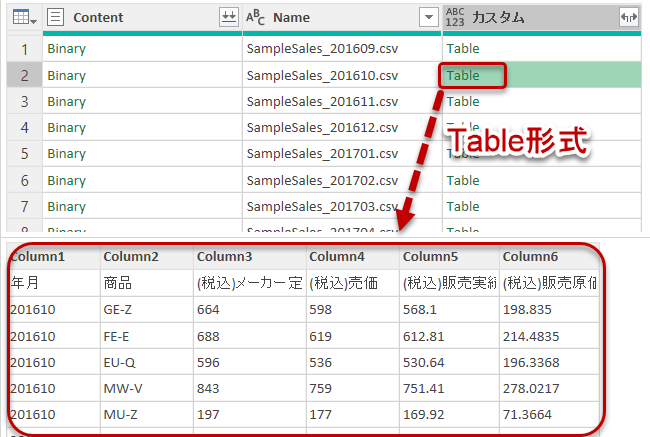Click preview cell MU-Z
Viewport: 650px width, 437px height.
point(147,414)
